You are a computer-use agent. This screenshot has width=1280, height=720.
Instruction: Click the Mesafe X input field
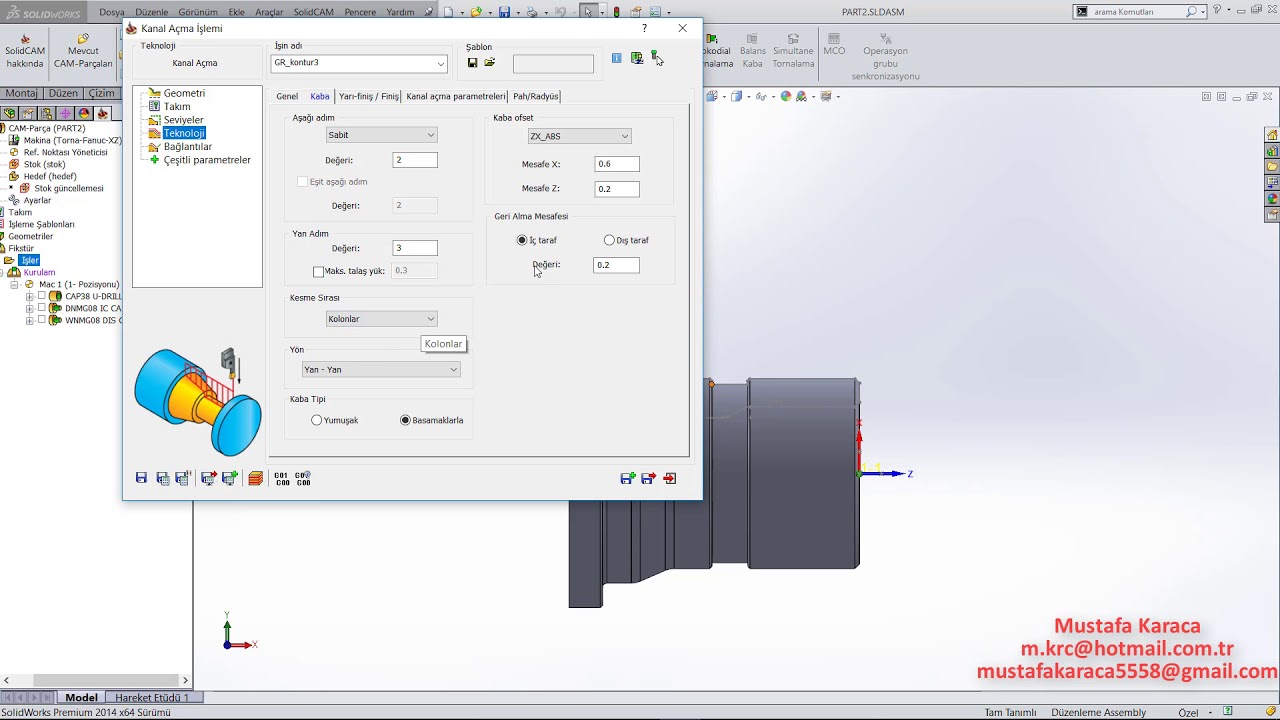point(617,164)
